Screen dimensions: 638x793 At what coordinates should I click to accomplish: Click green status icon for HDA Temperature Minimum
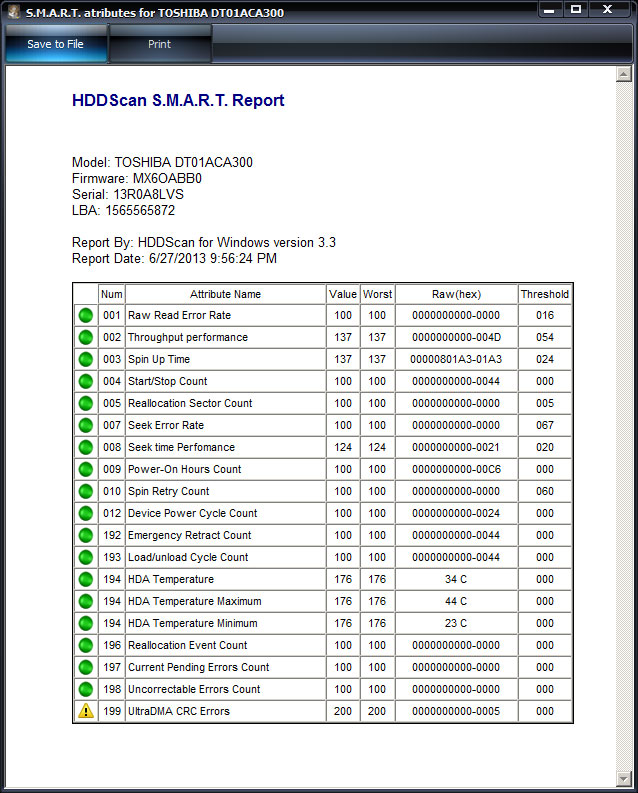click(86, 624)
